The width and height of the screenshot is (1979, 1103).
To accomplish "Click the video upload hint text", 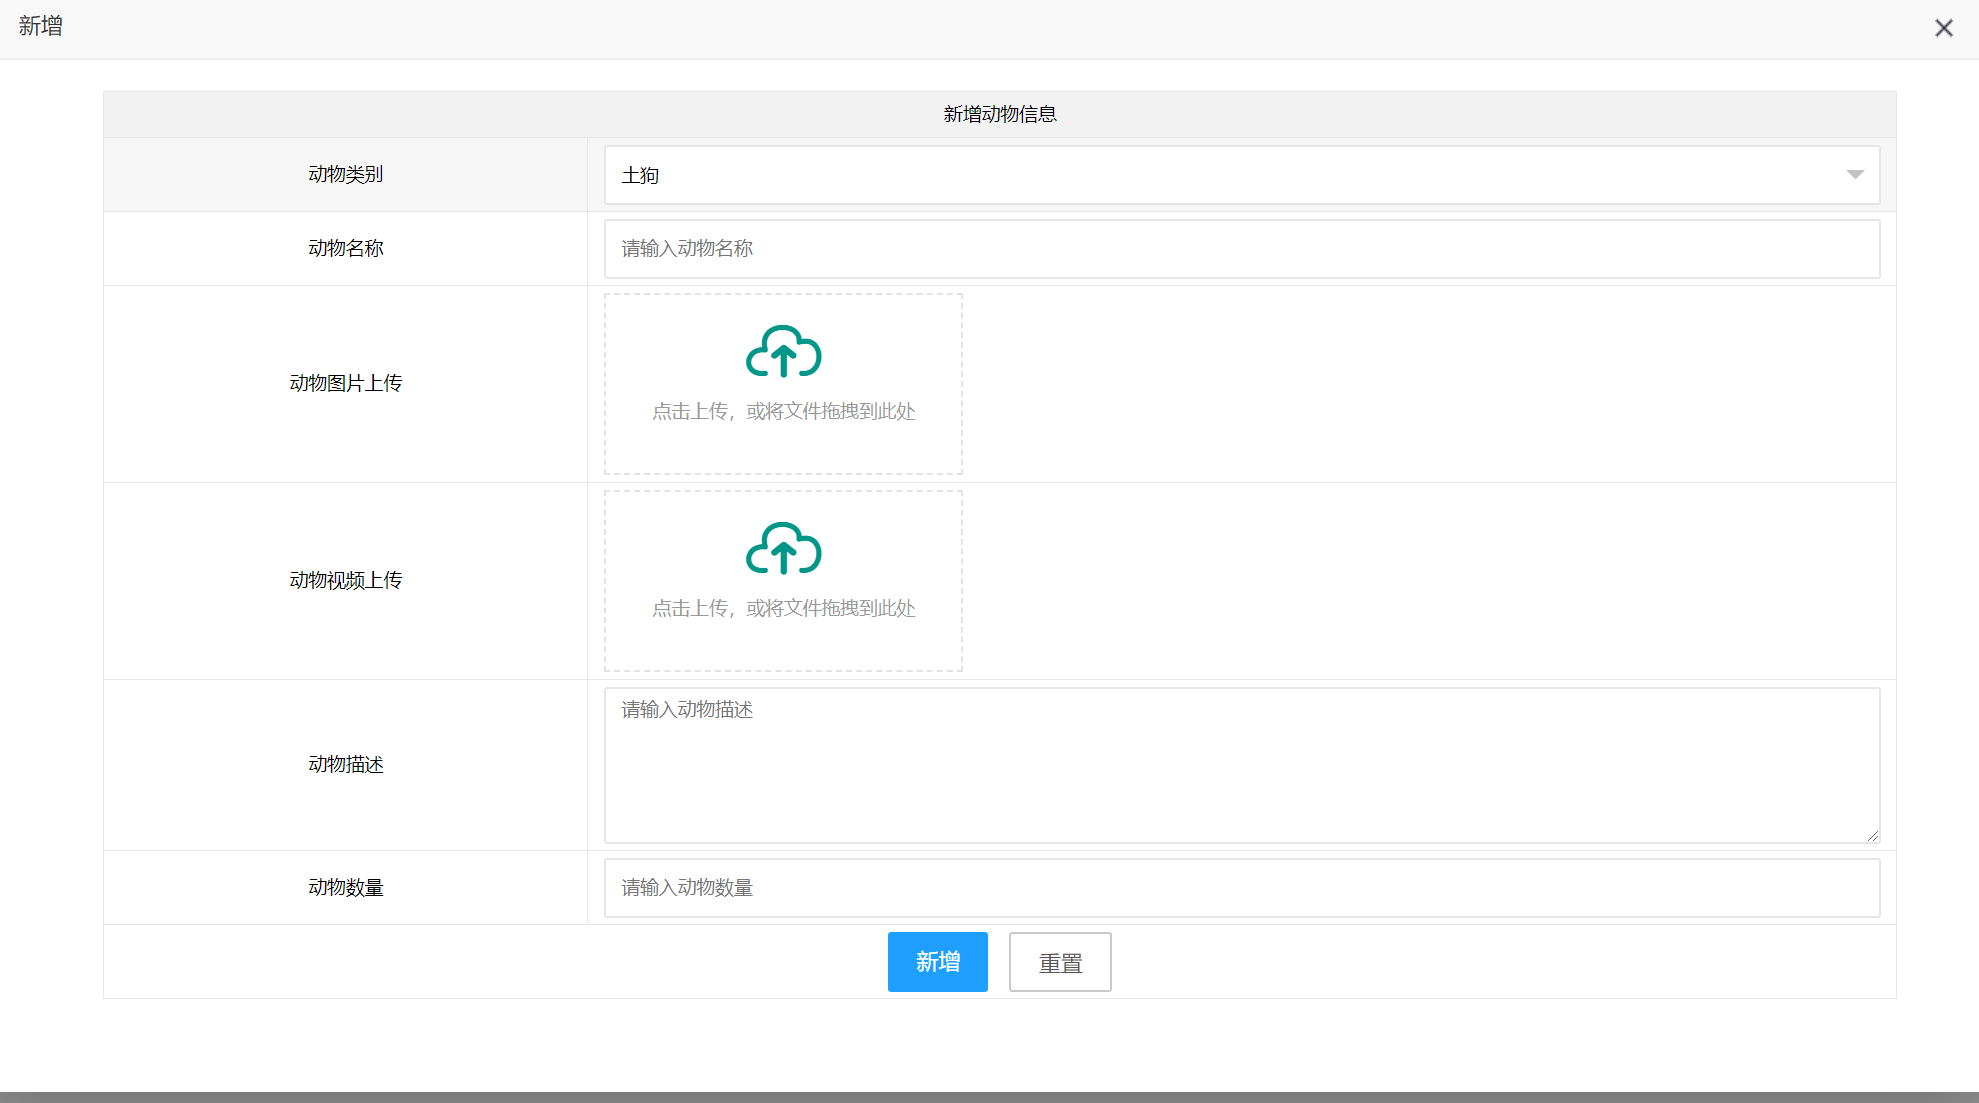I will coord(783,609).
